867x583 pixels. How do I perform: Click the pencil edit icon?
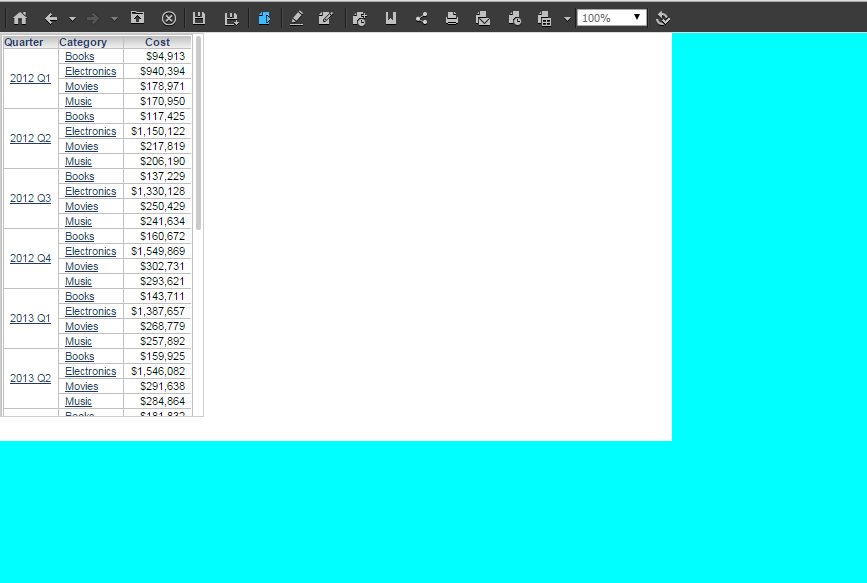(x=296, y=18)
